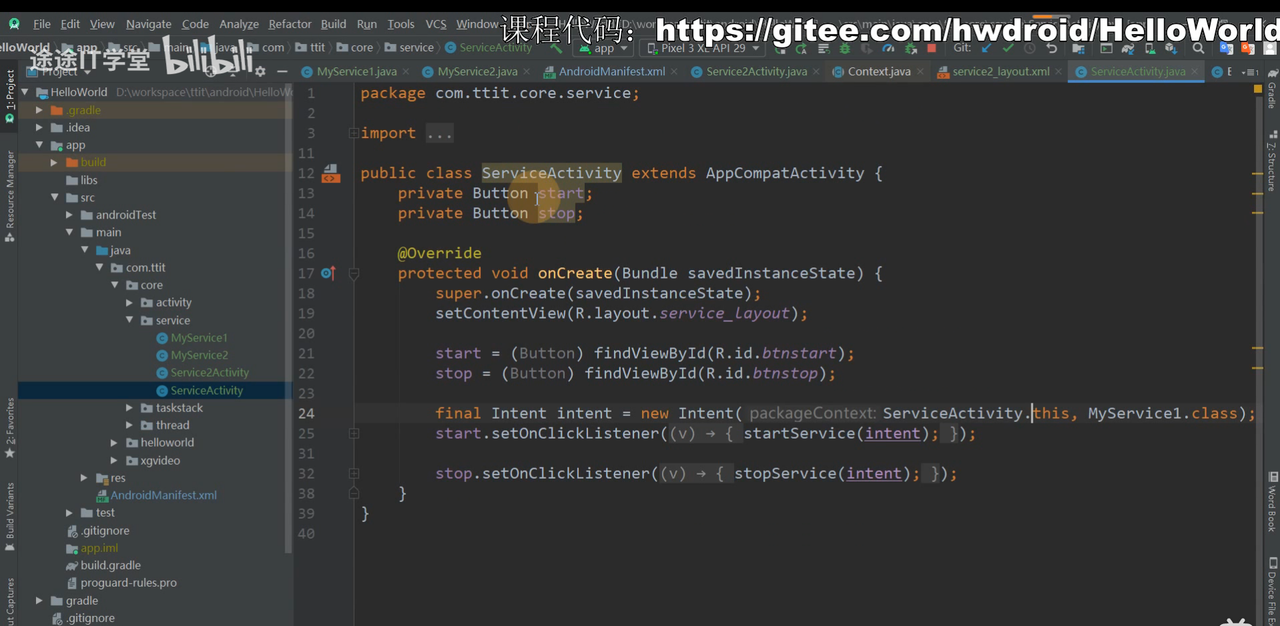Click Git Revert undo arrow icon
The height and width of the screenshot is (626, 1280).
coord(1052,48)
